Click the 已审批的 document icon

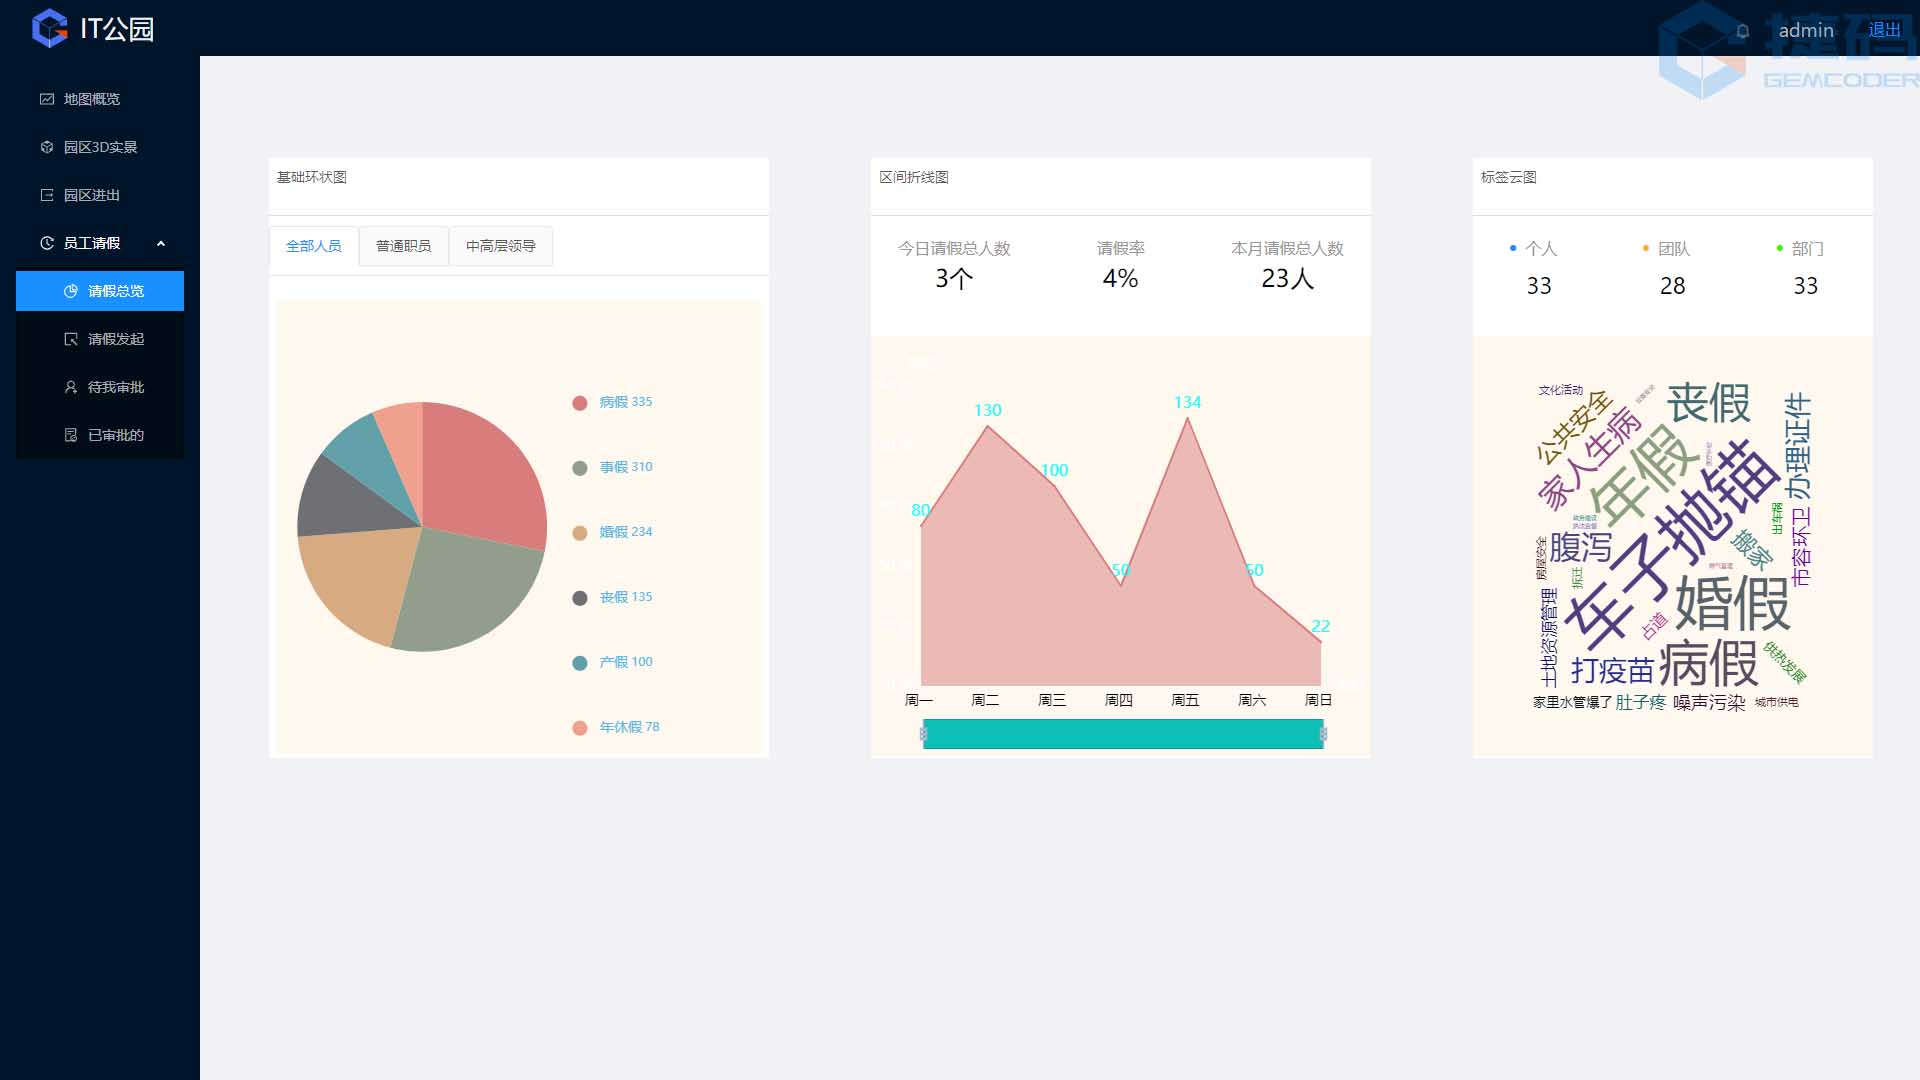pos(70,435)
